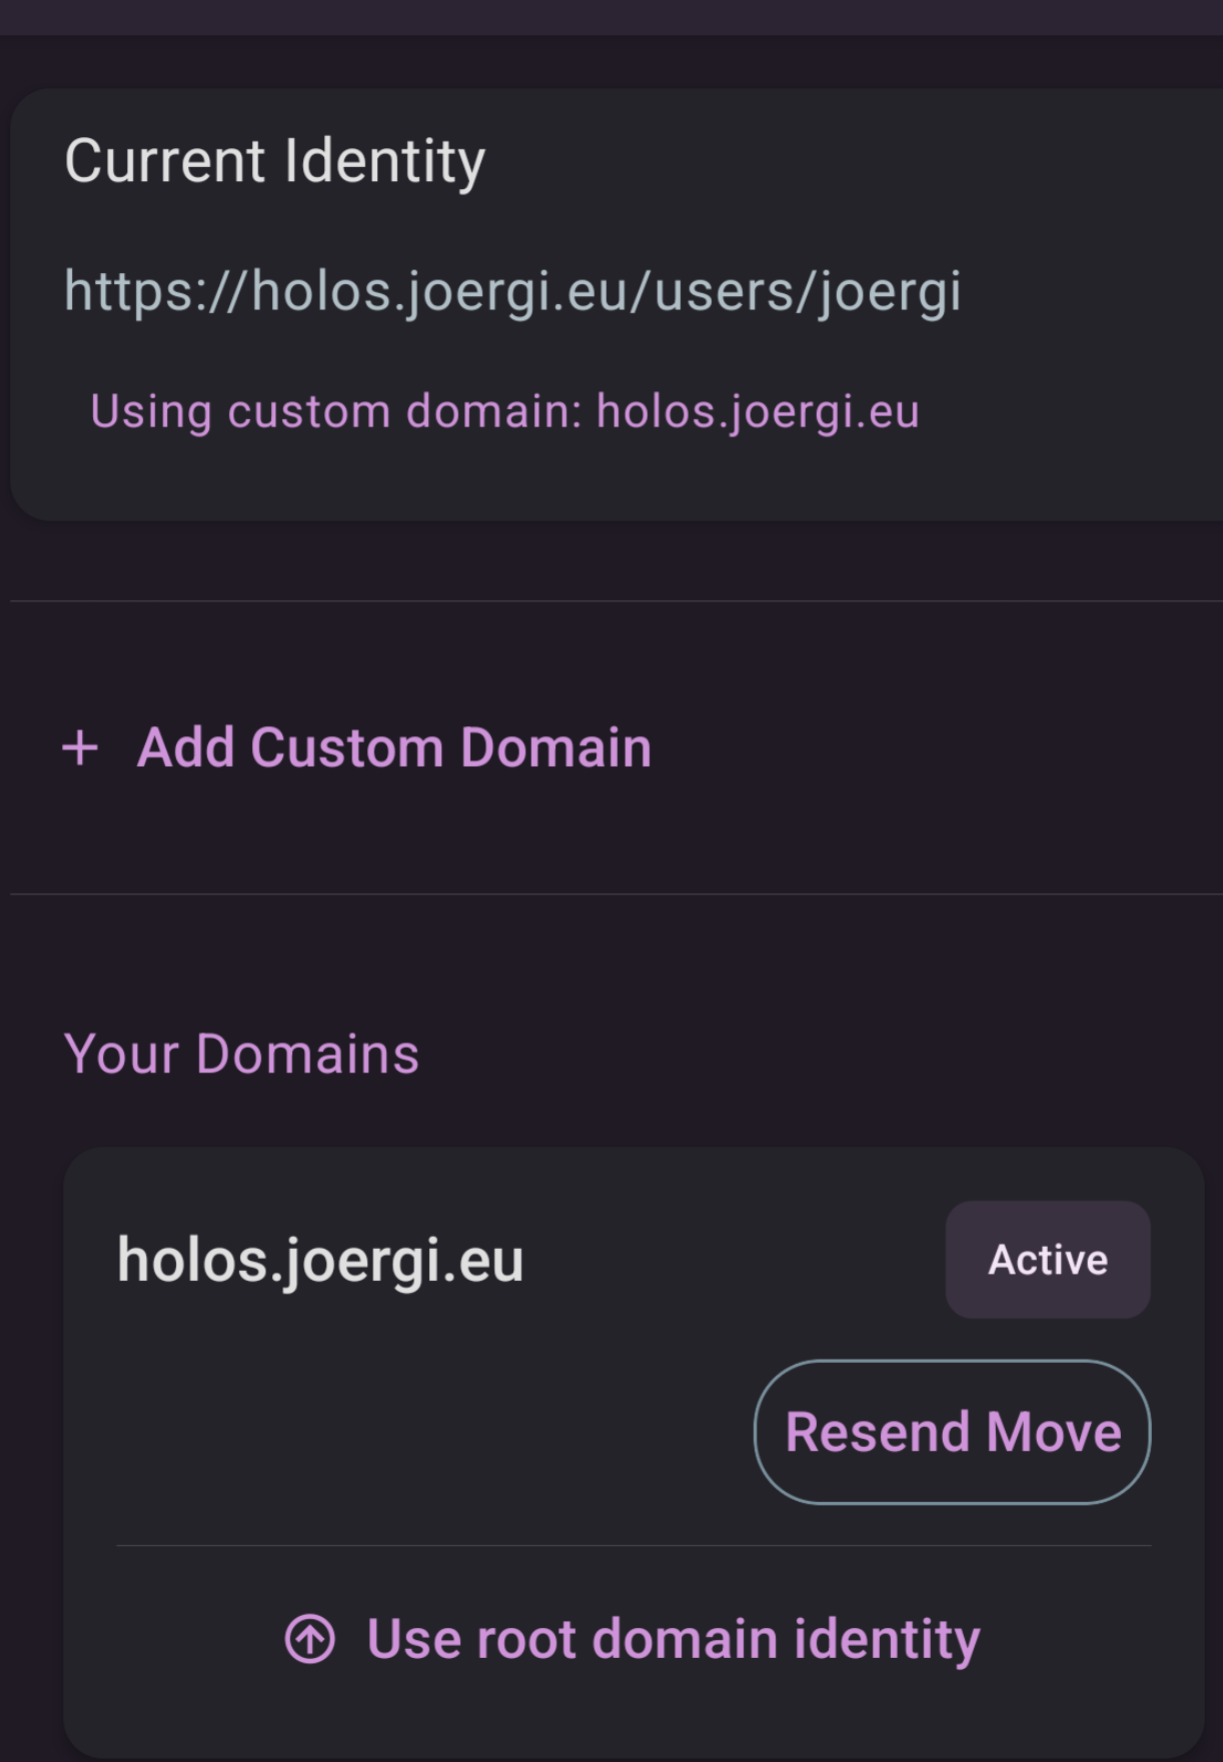The image size is (1223, 1762).
Task: Select holos.joergi.eu in Your Domains list
Action: (320, 1260)
